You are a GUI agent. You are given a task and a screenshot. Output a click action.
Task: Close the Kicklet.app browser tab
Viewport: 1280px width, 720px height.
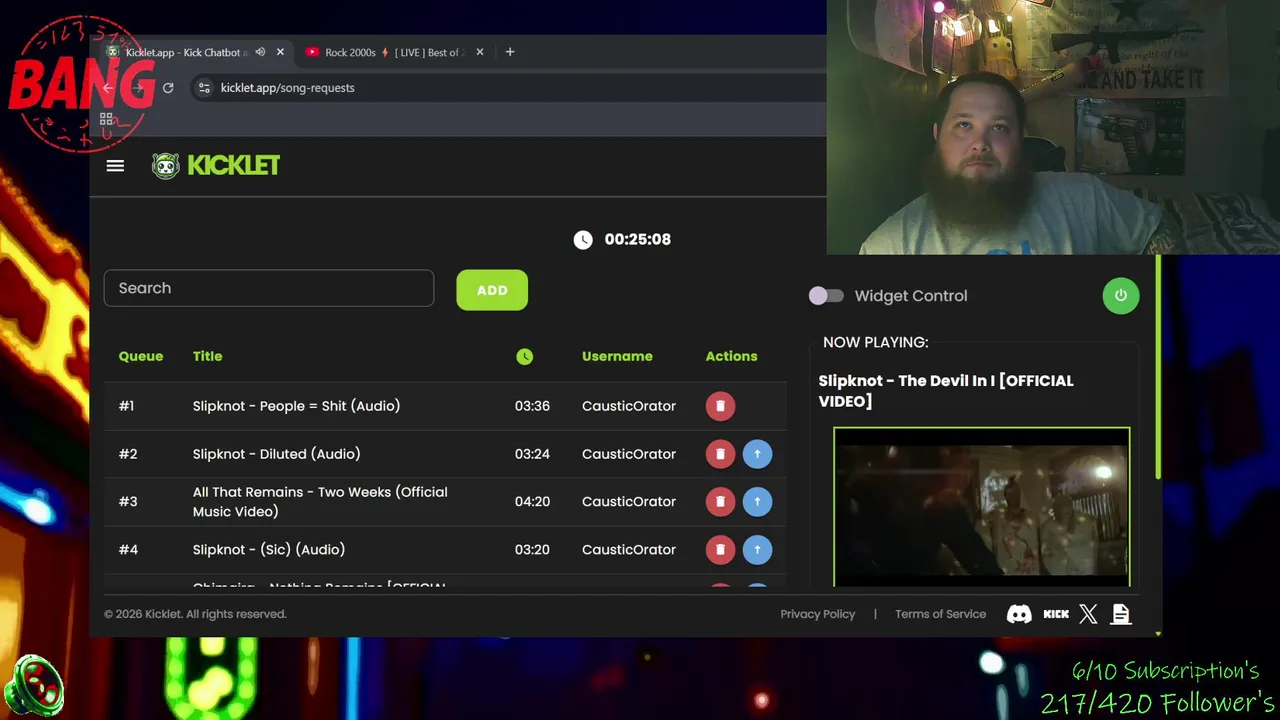[x=280, y=52]
